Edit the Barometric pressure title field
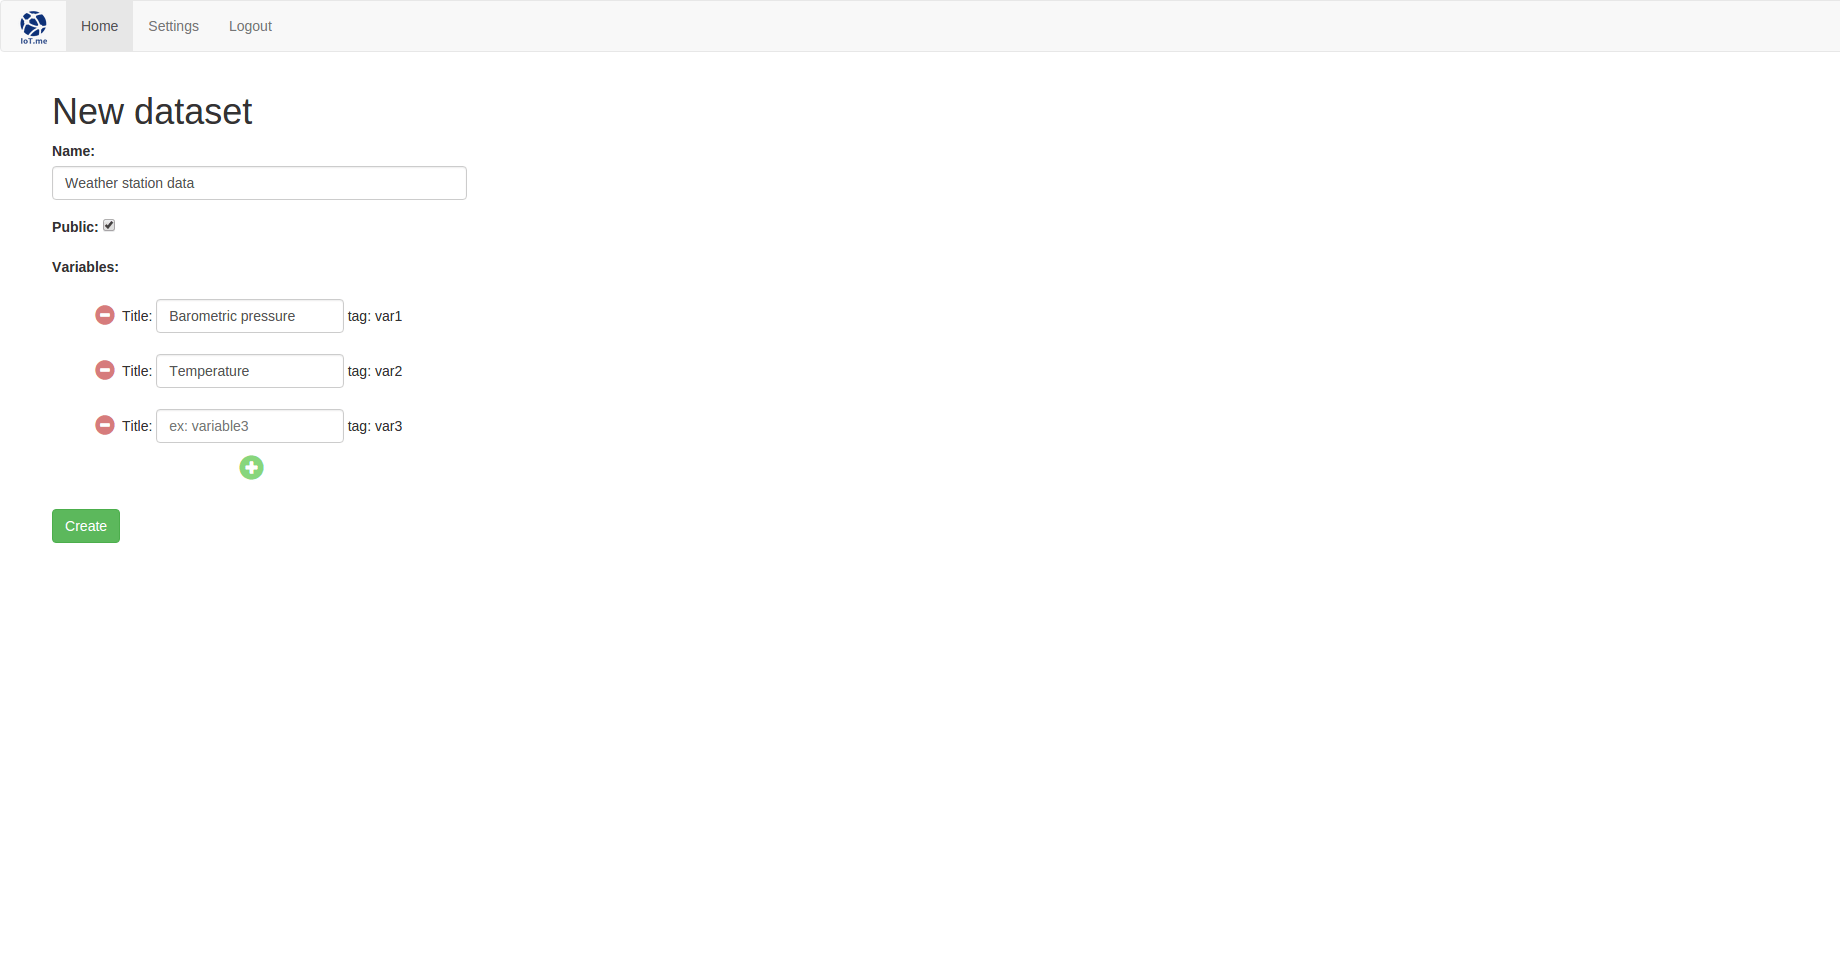This screenshot has width=1840, height=978. tap(250, 316)
